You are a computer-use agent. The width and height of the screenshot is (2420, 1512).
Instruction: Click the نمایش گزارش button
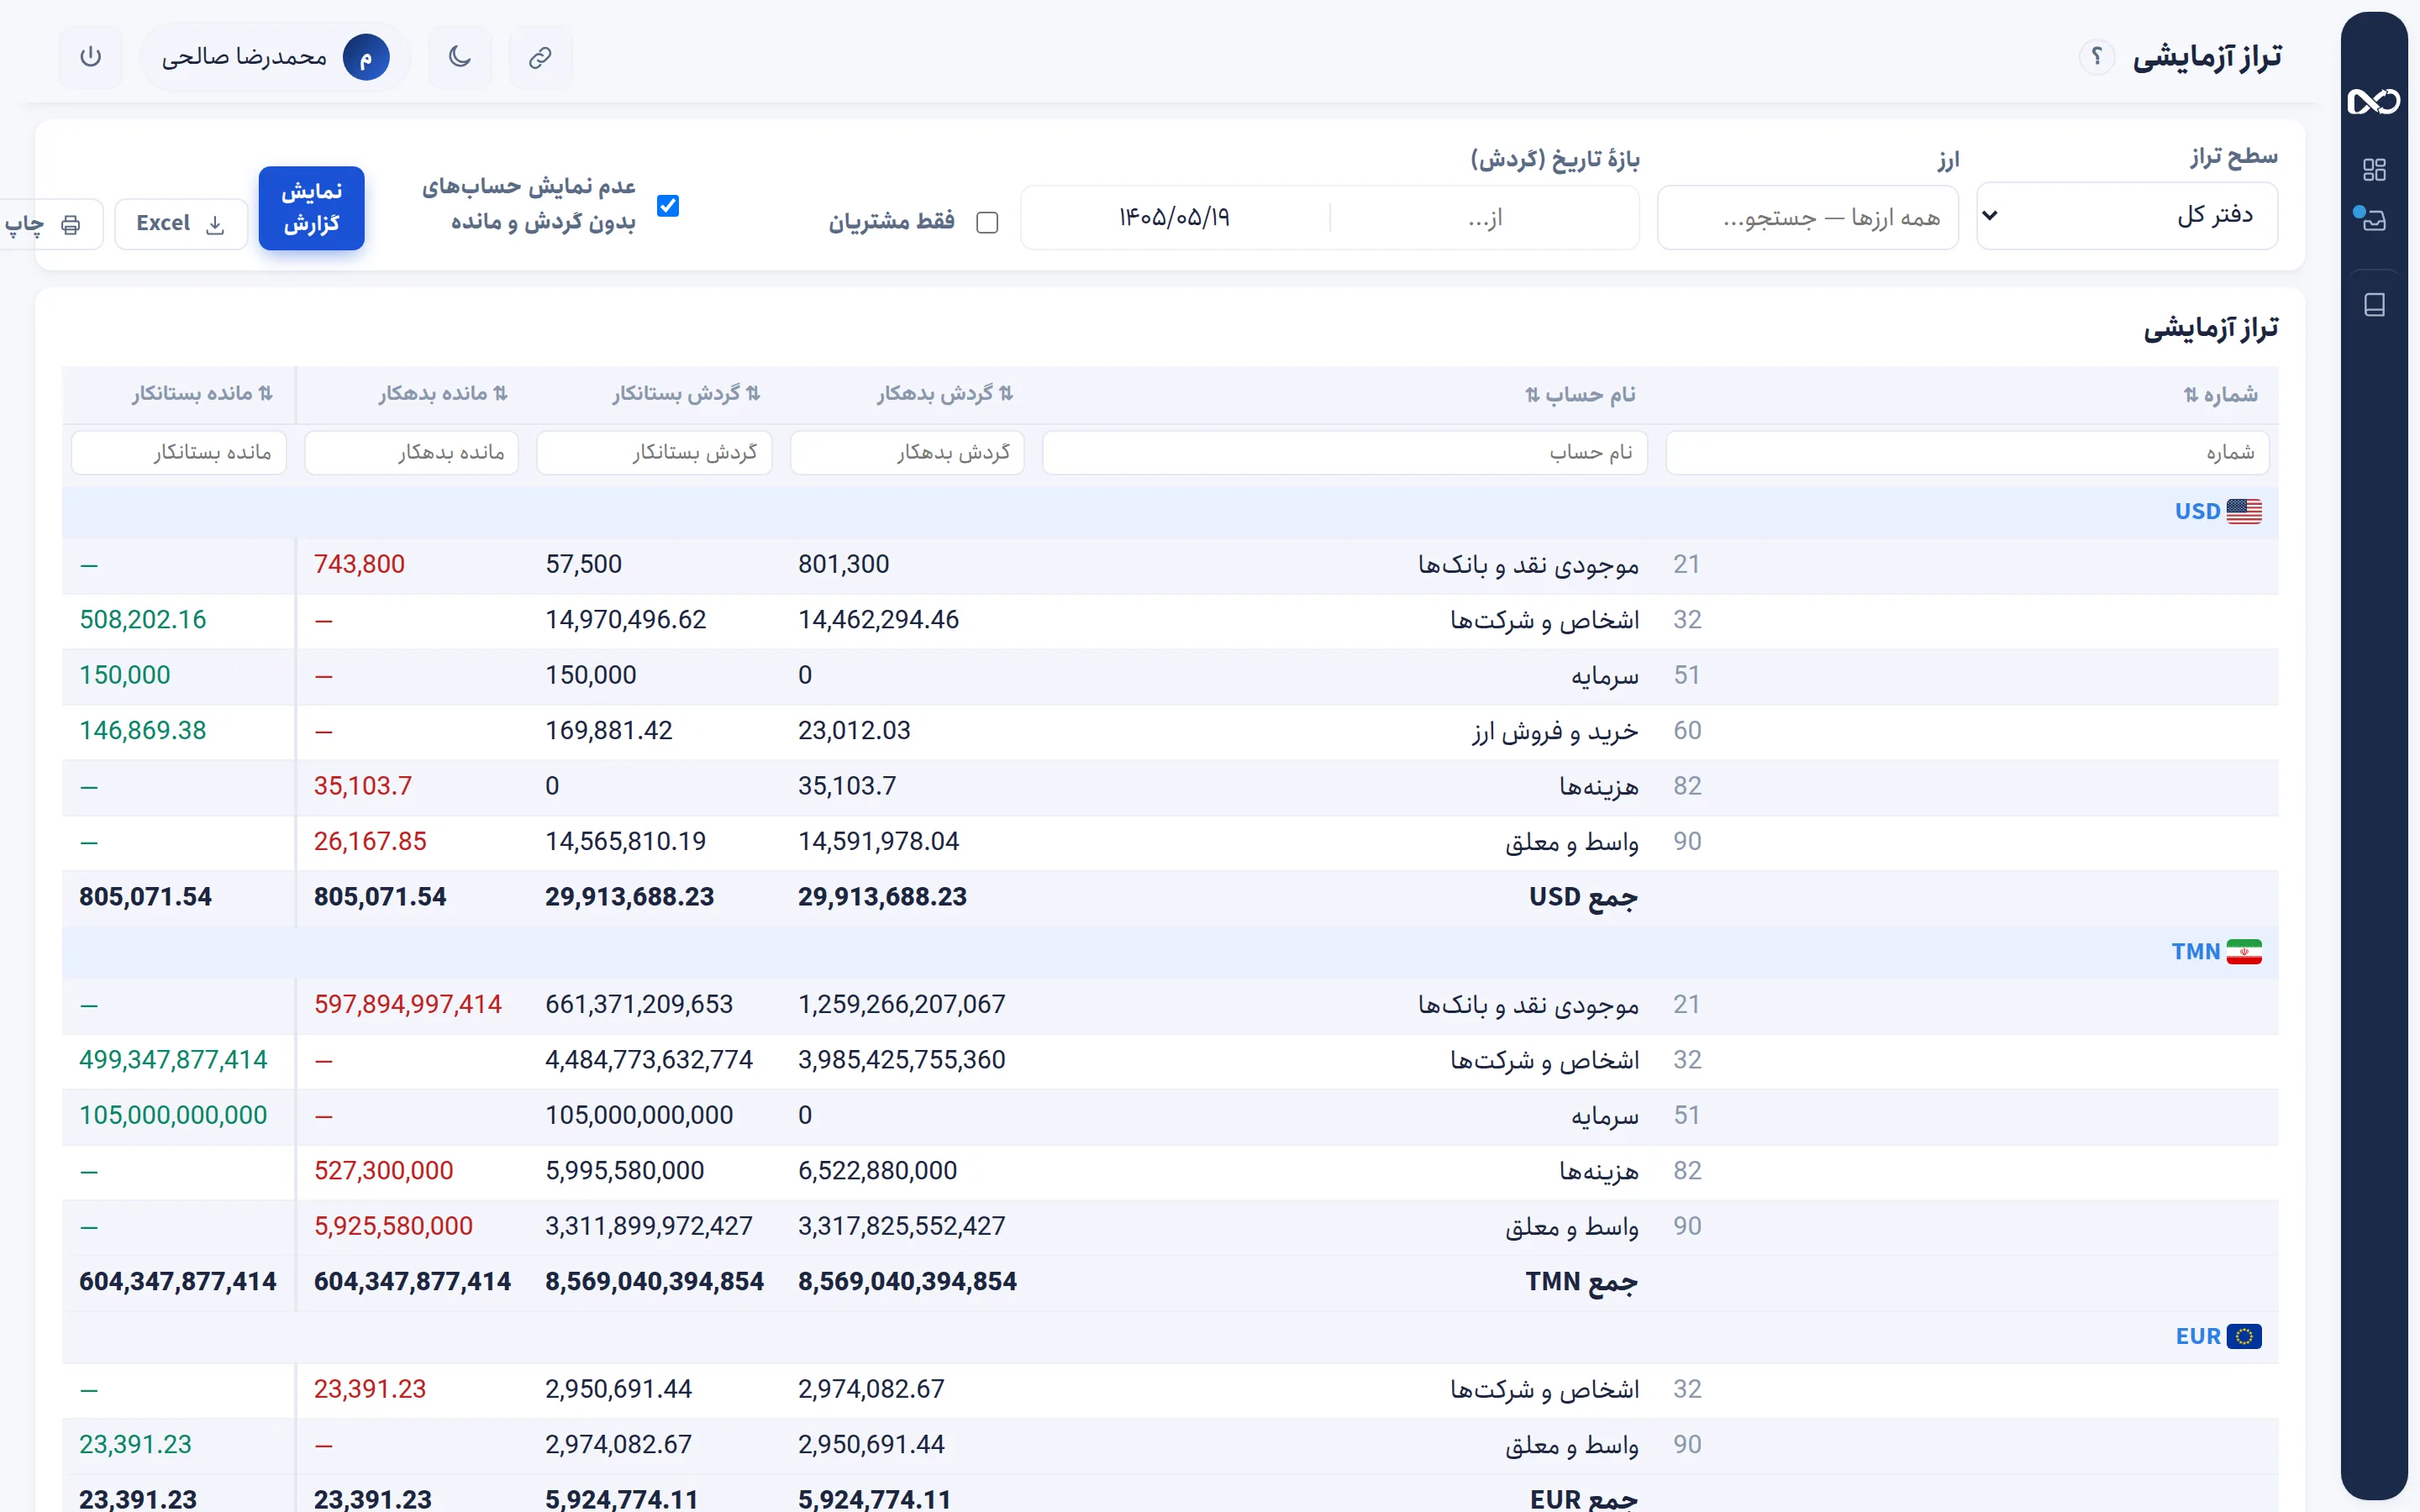(x=311, y=207)
